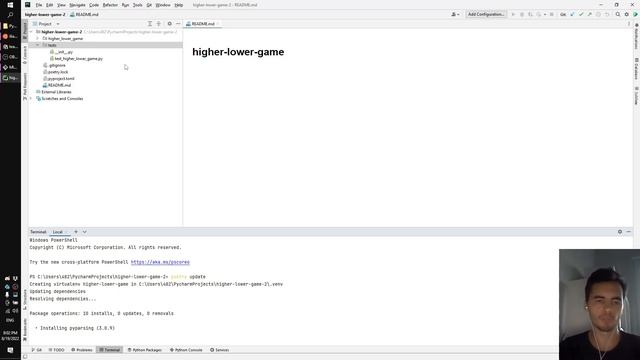Open terminal sessions dropdown arrow

click(84, 232)
